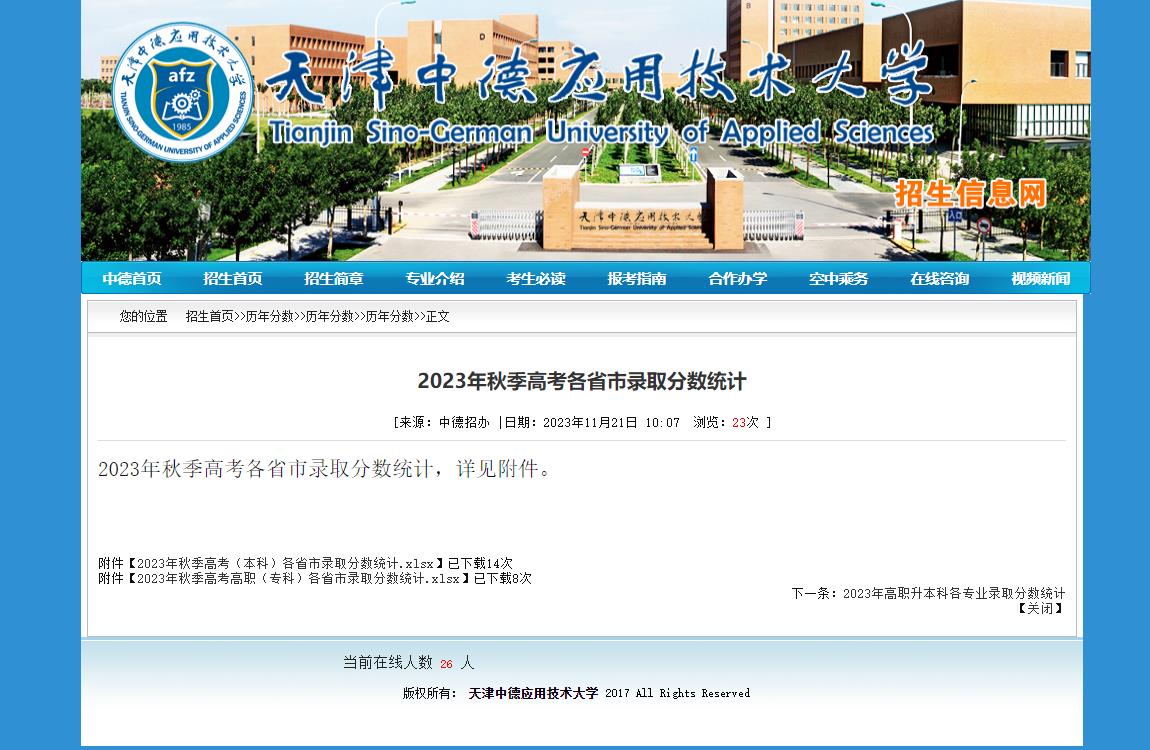Viewport: 1150px width, 750px height.
Task: Click the article title 2023年秋季高考各省市录取分数统计
Action: pos(582,381)
